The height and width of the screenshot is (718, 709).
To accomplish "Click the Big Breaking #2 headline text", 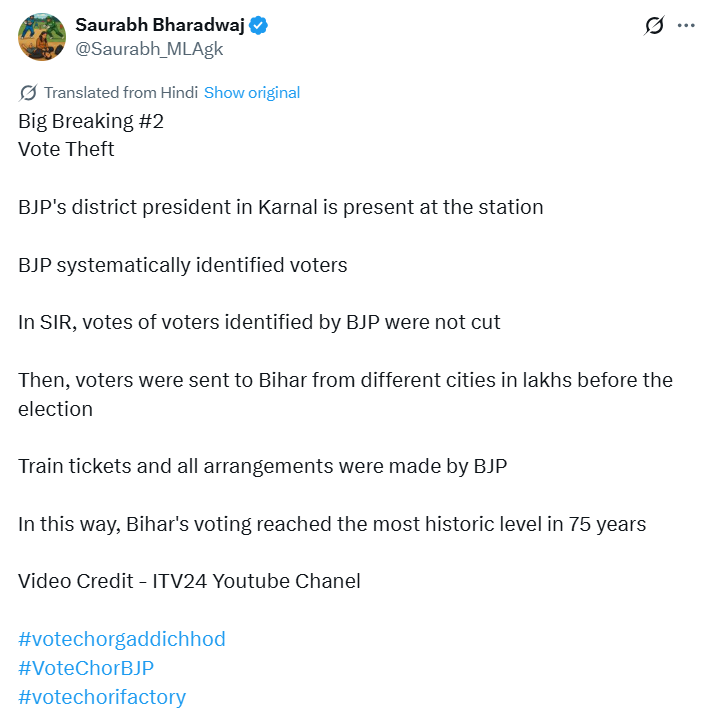I will pyautogui.click(x=90, y=121).
